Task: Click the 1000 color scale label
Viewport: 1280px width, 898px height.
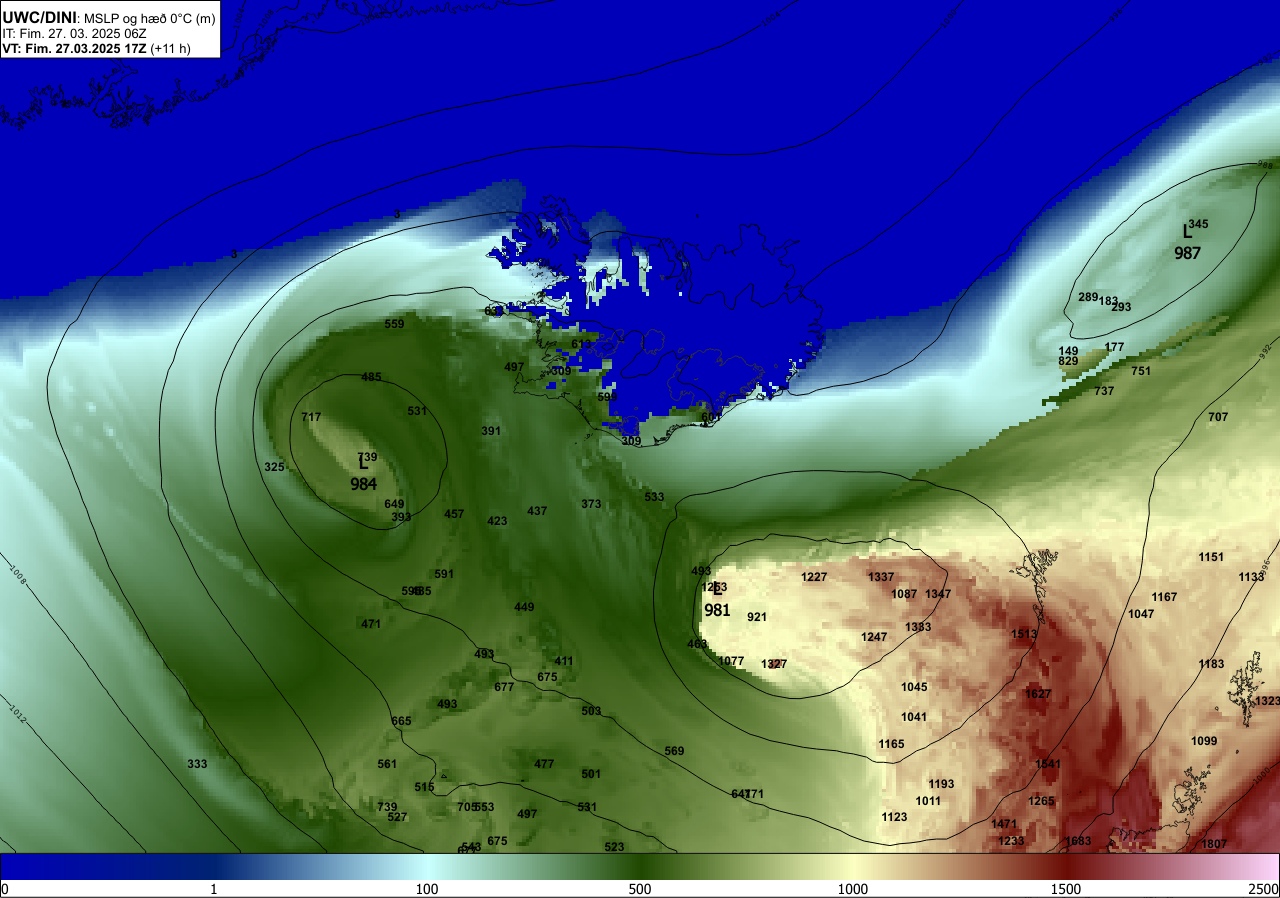Action: point(853,889)
